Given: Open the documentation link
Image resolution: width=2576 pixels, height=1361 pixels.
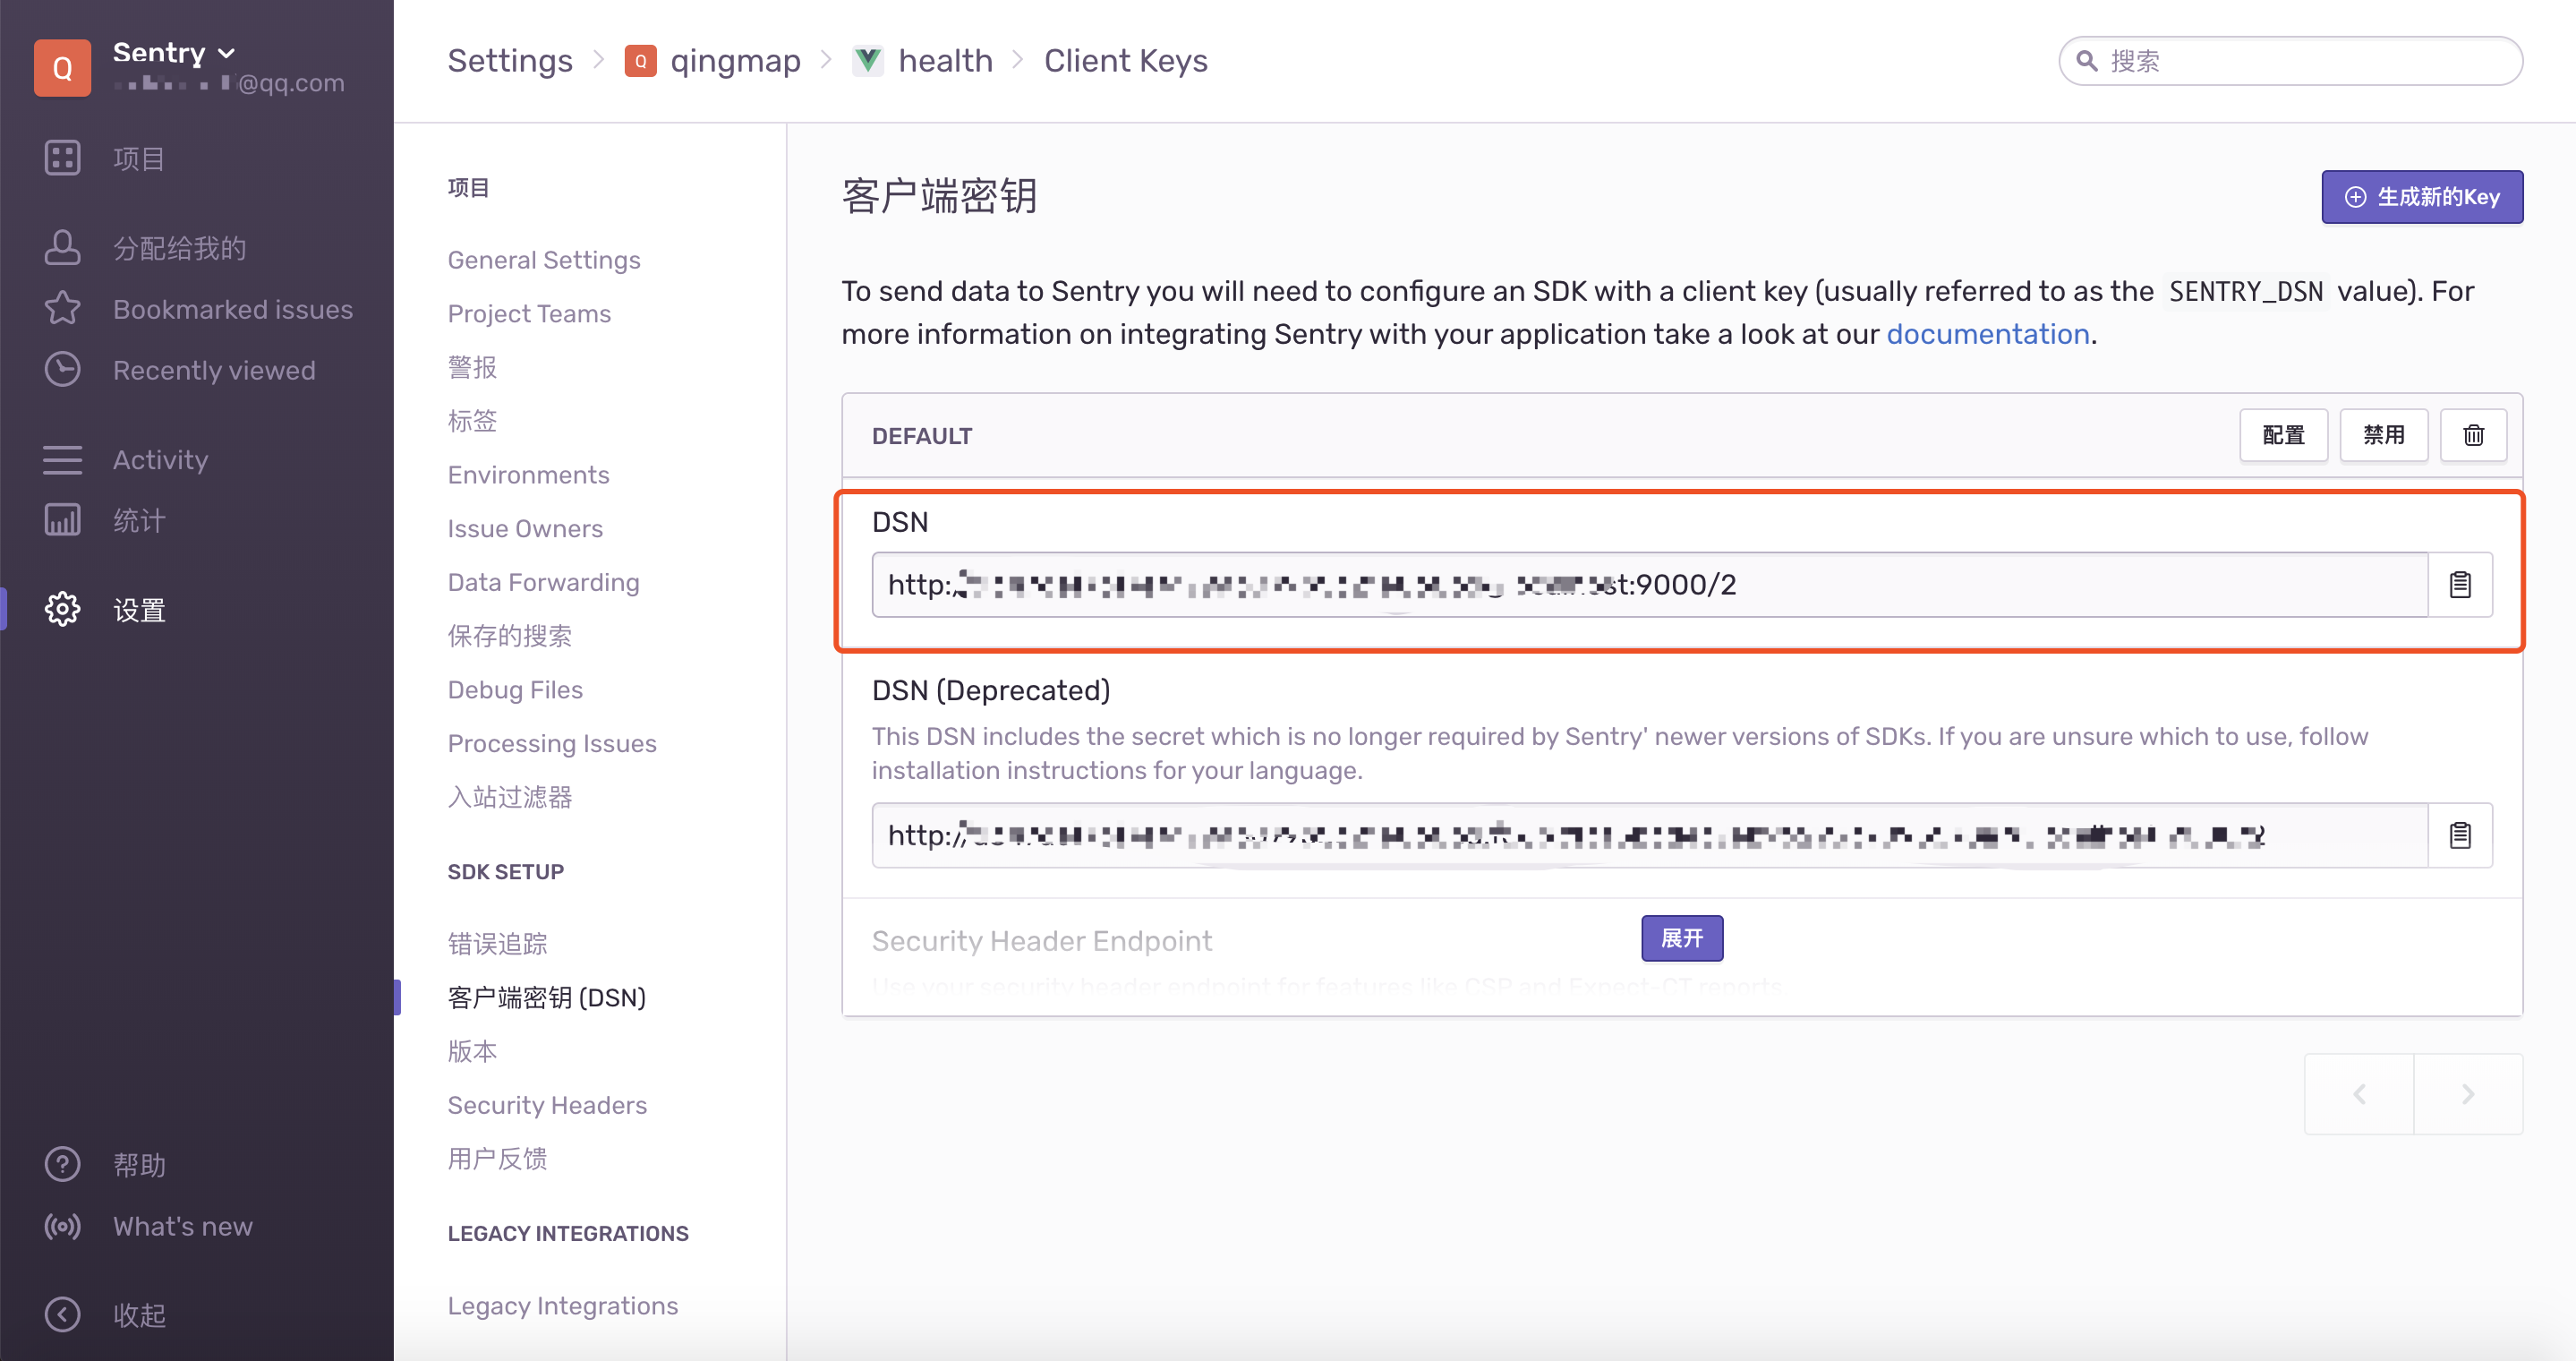Looking at the screenshot, I should point(1987,334).
